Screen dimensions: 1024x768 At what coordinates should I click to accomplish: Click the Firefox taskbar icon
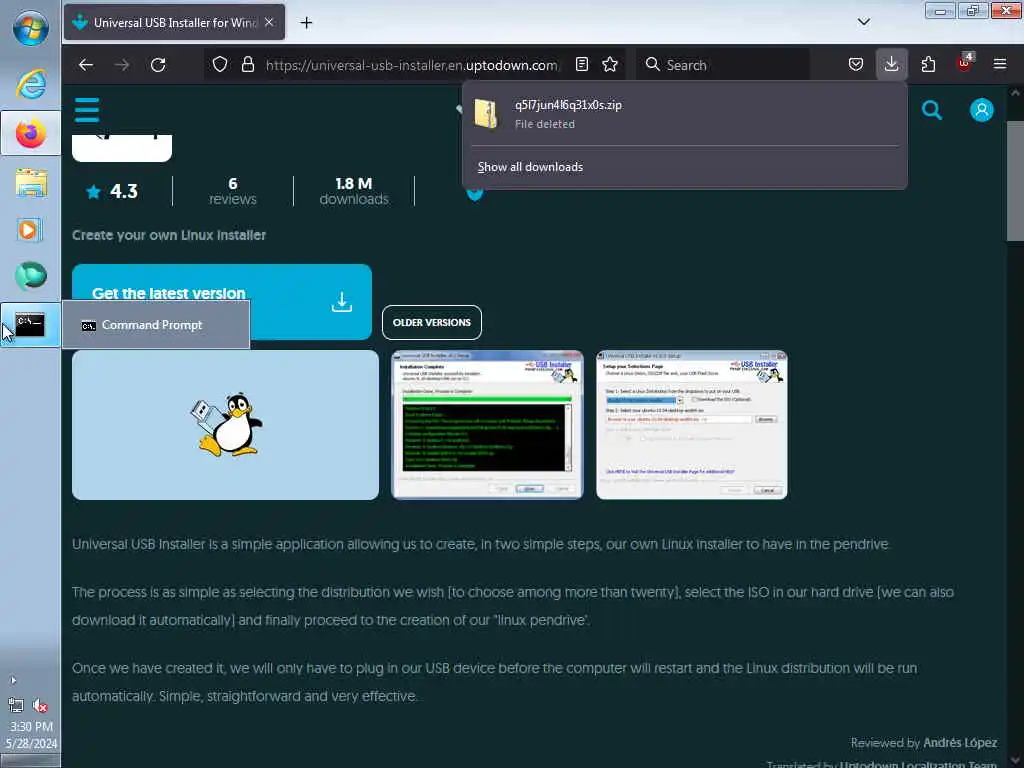tap(31, 134)
